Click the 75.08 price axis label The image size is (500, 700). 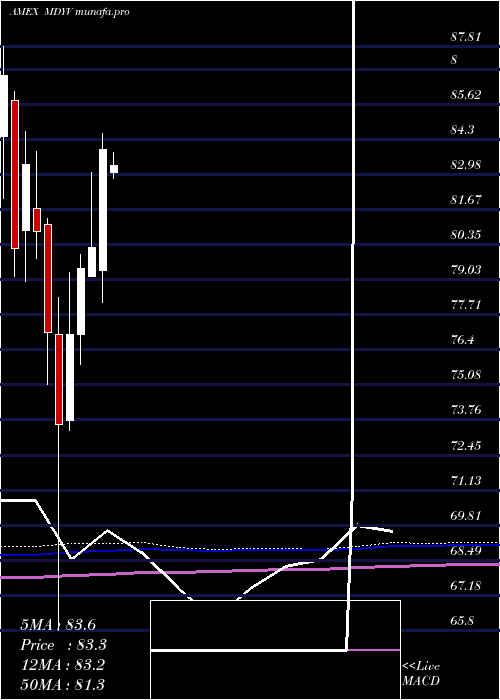pos(466,375)
